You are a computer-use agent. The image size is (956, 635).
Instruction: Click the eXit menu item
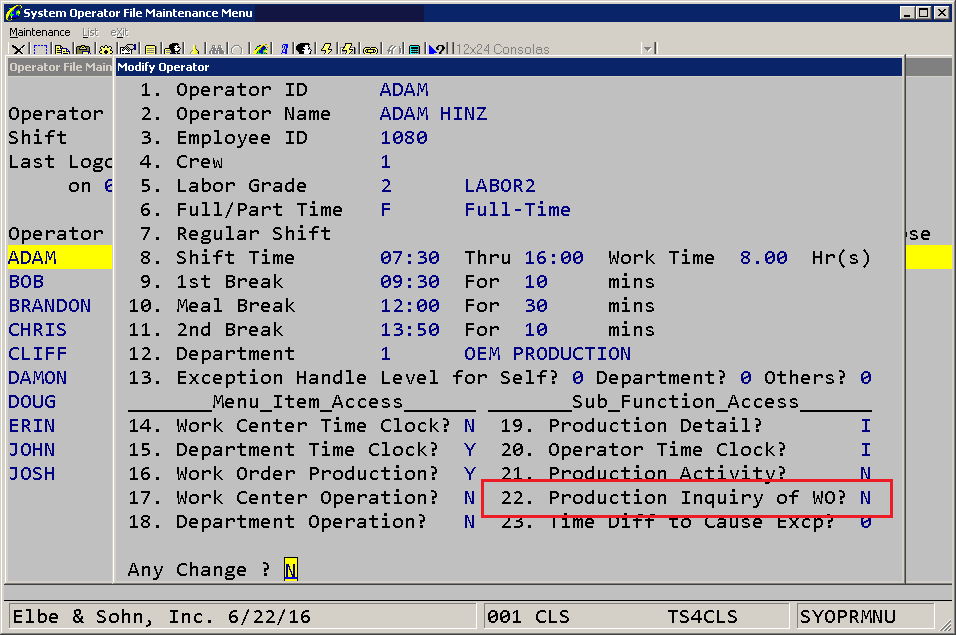pos(120,32)
